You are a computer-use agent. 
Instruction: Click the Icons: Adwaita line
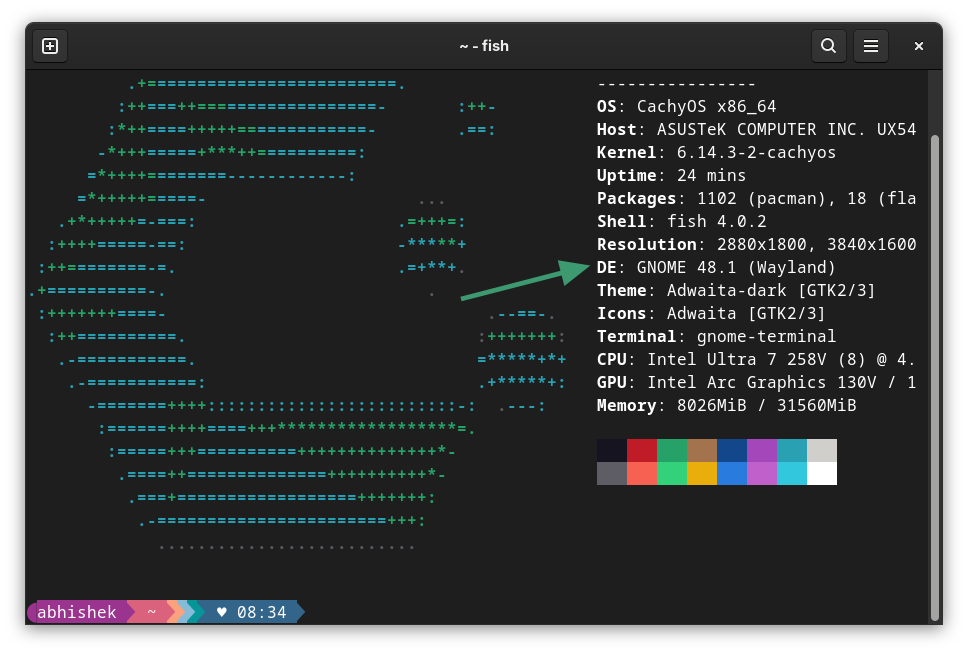(711, 314)
